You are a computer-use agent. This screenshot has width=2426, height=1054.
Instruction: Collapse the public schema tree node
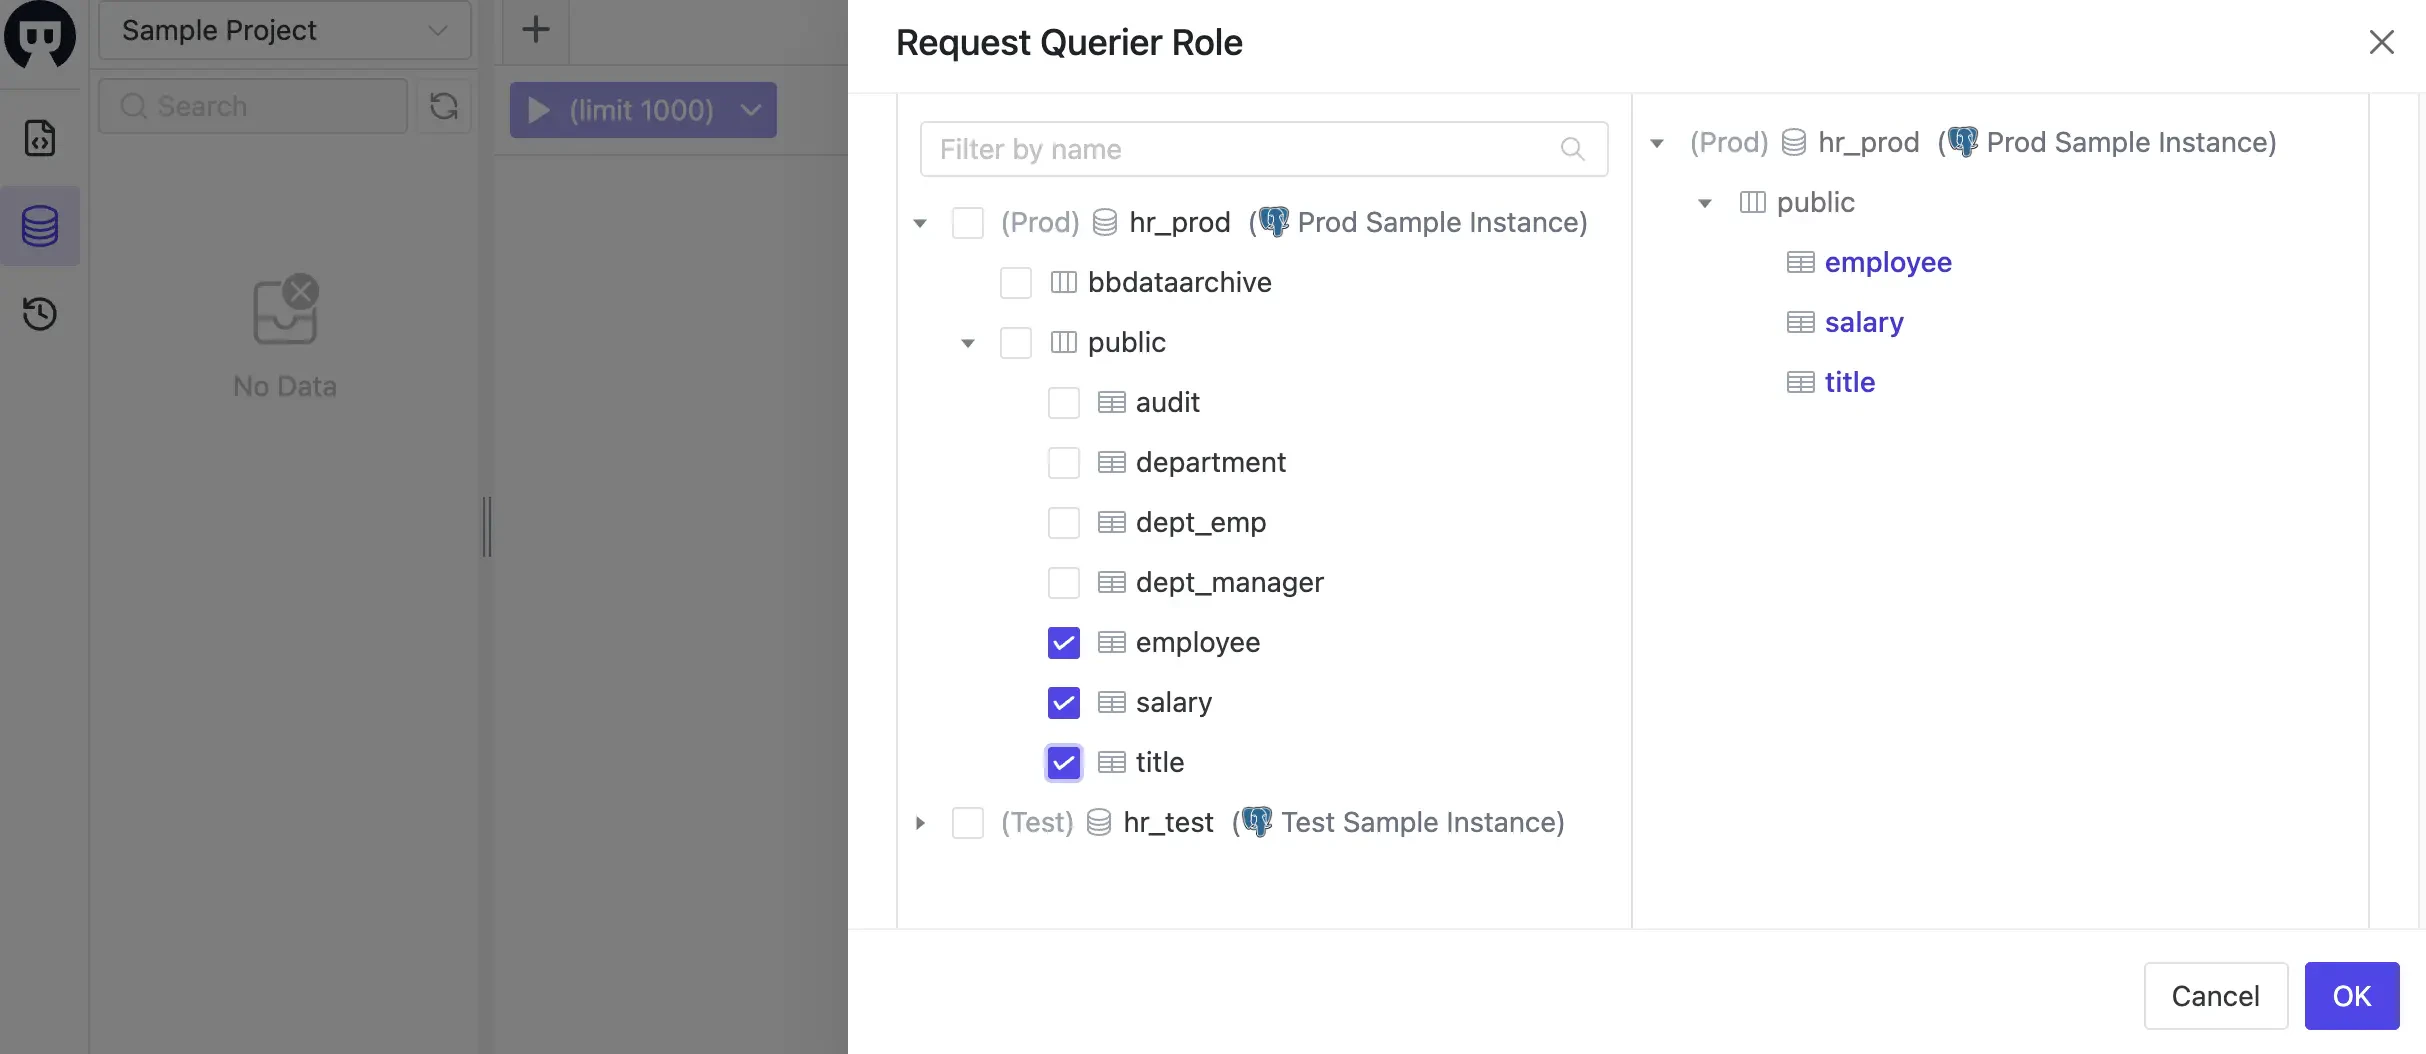pyautogui.click(x=967, y=343)
